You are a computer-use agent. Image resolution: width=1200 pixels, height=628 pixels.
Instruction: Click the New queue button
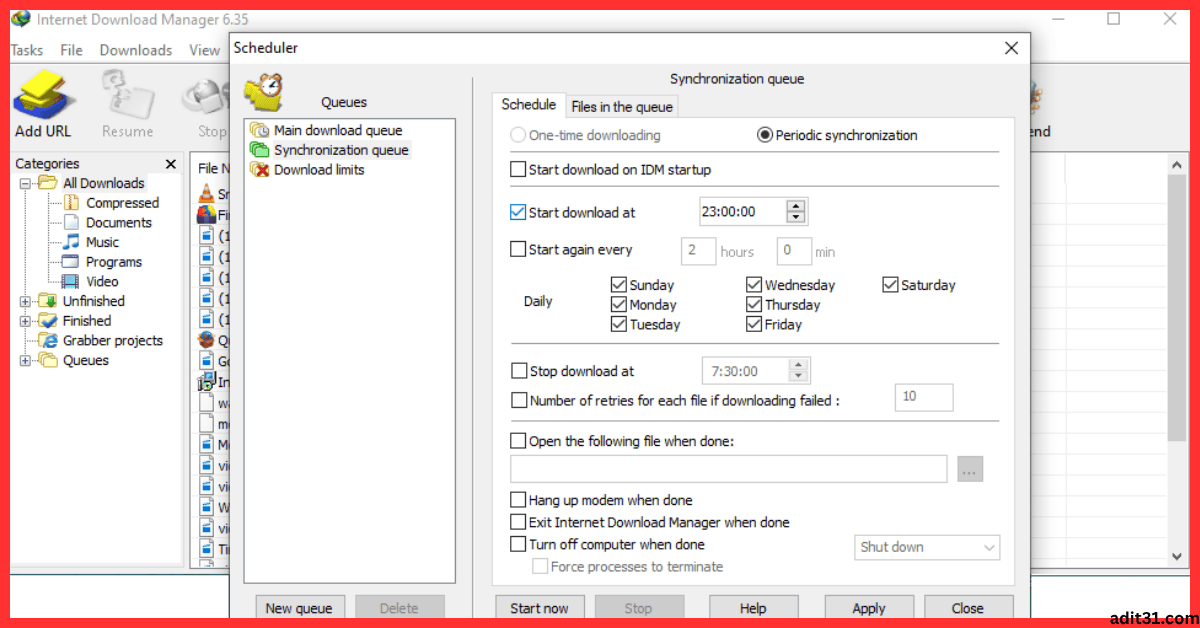(x=300, y=608)
